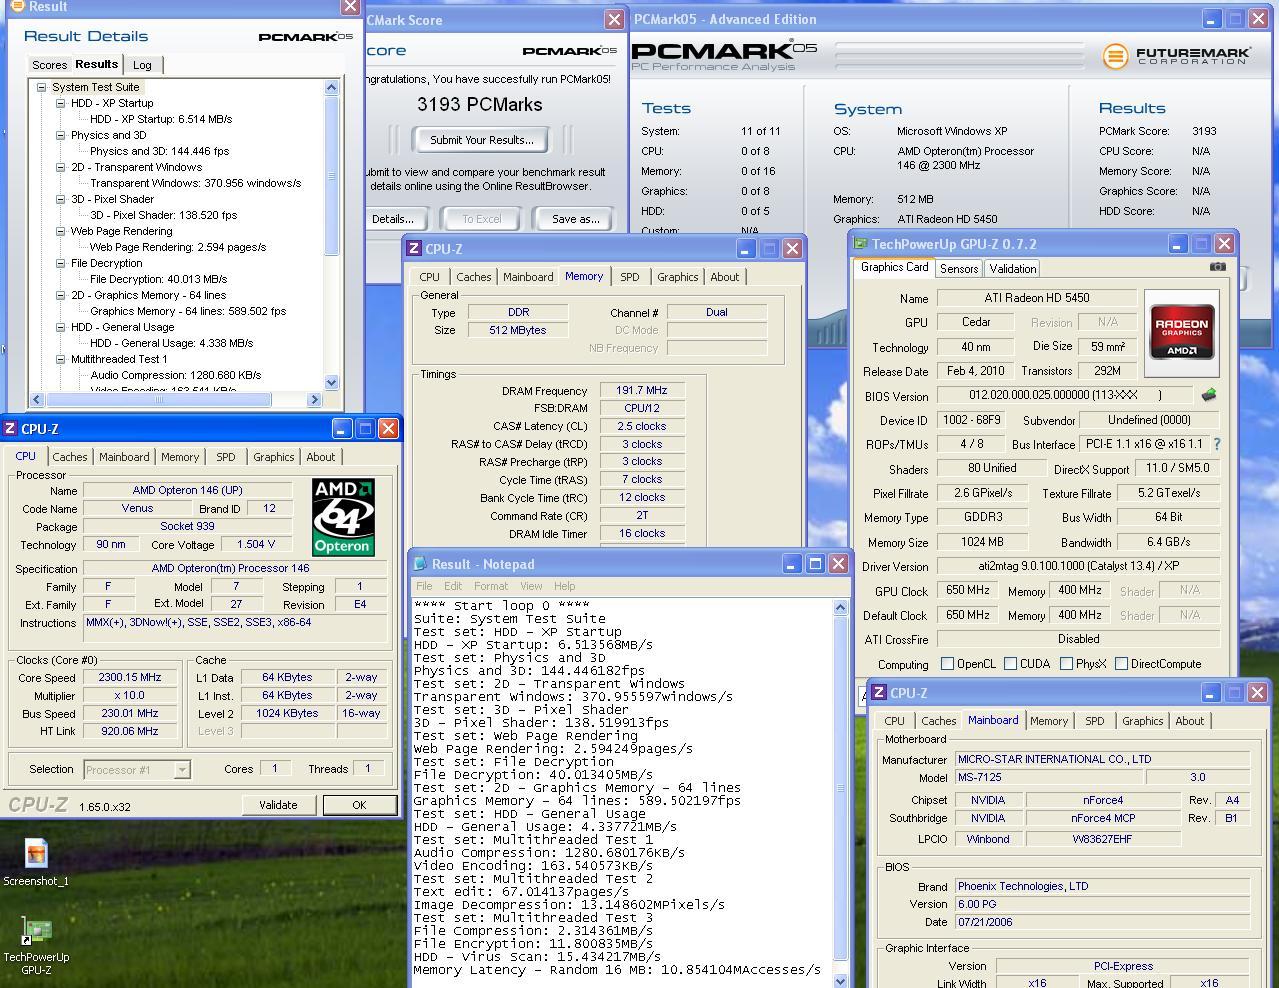Click the 3193 PCMarks score text
1279x988 pixels.
pyautogui.click(x=479, y=105)
